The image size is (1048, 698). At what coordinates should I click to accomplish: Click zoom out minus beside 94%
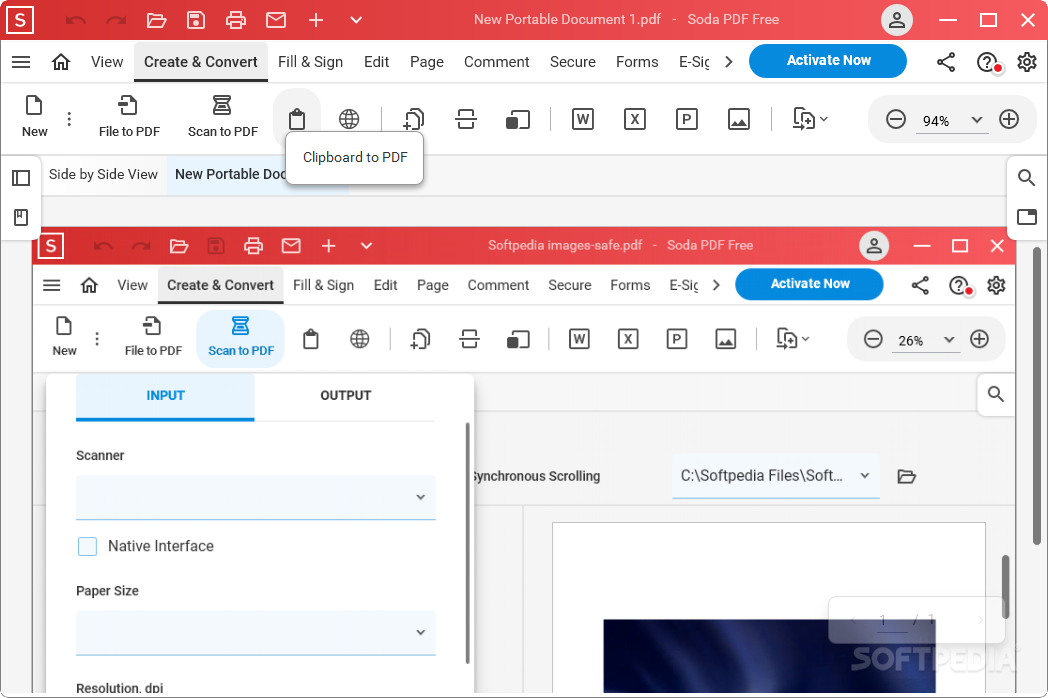(896, 120)
